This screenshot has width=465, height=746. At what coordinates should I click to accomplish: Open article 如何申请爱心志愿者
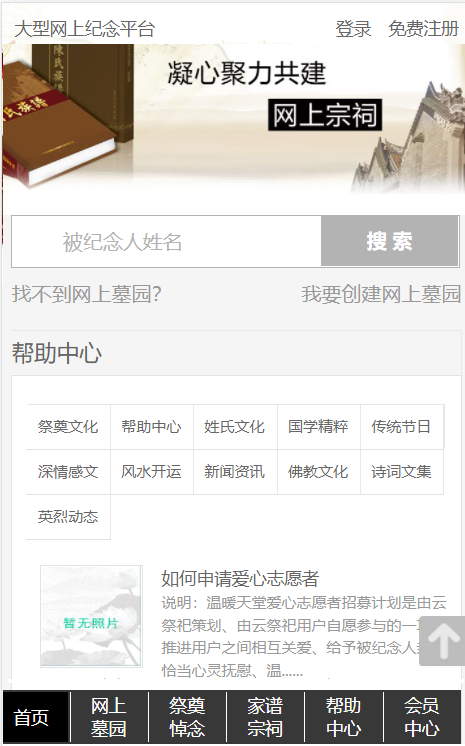tap(240, 579)
